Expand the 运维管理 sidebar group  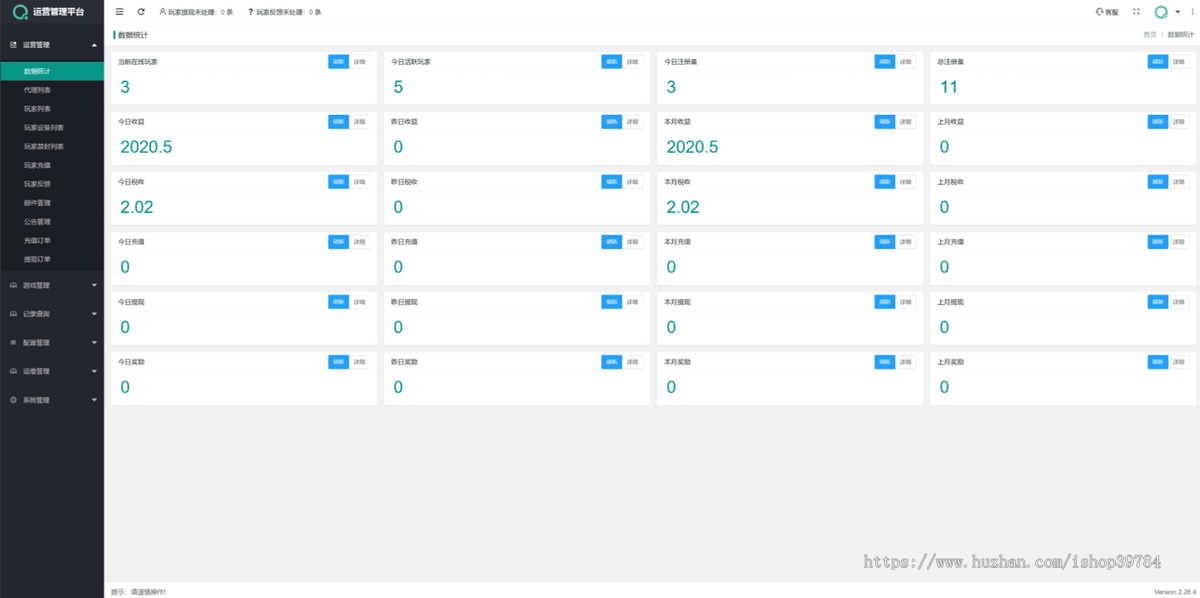(52, 371)
